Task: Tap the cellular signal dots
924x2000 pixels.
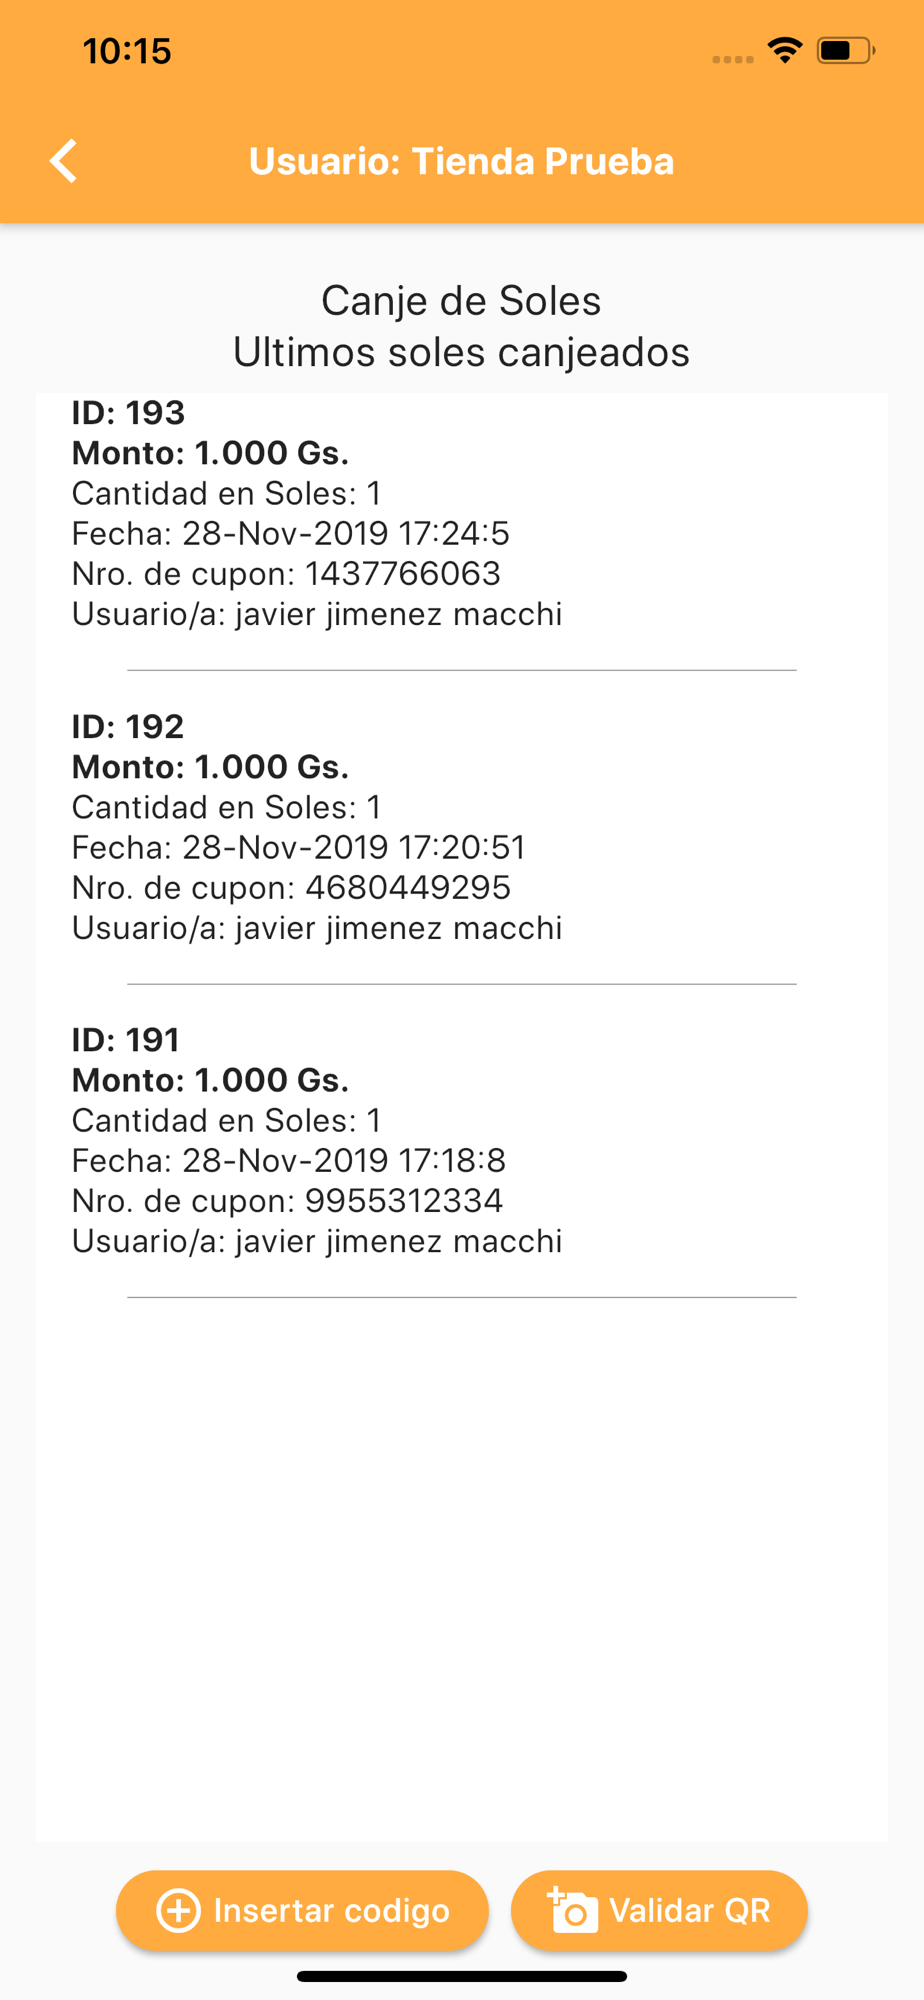Action: (x=733, y=60)
